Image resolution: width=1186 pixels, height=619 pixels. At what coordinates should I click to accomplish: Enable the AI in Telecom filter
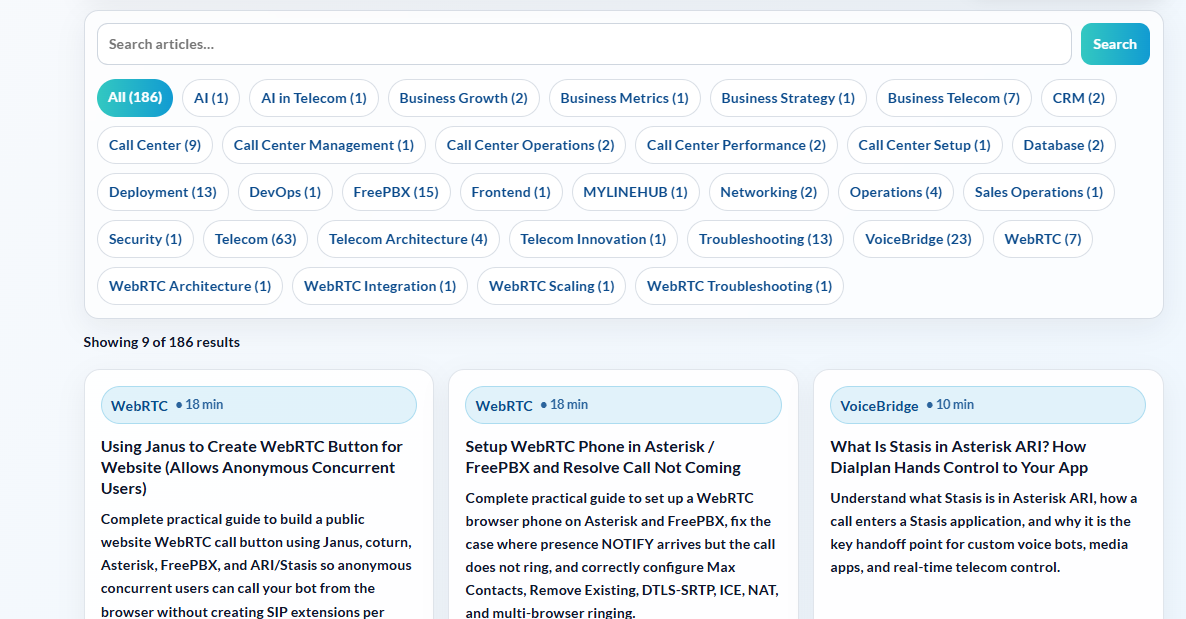click(313, 98)
